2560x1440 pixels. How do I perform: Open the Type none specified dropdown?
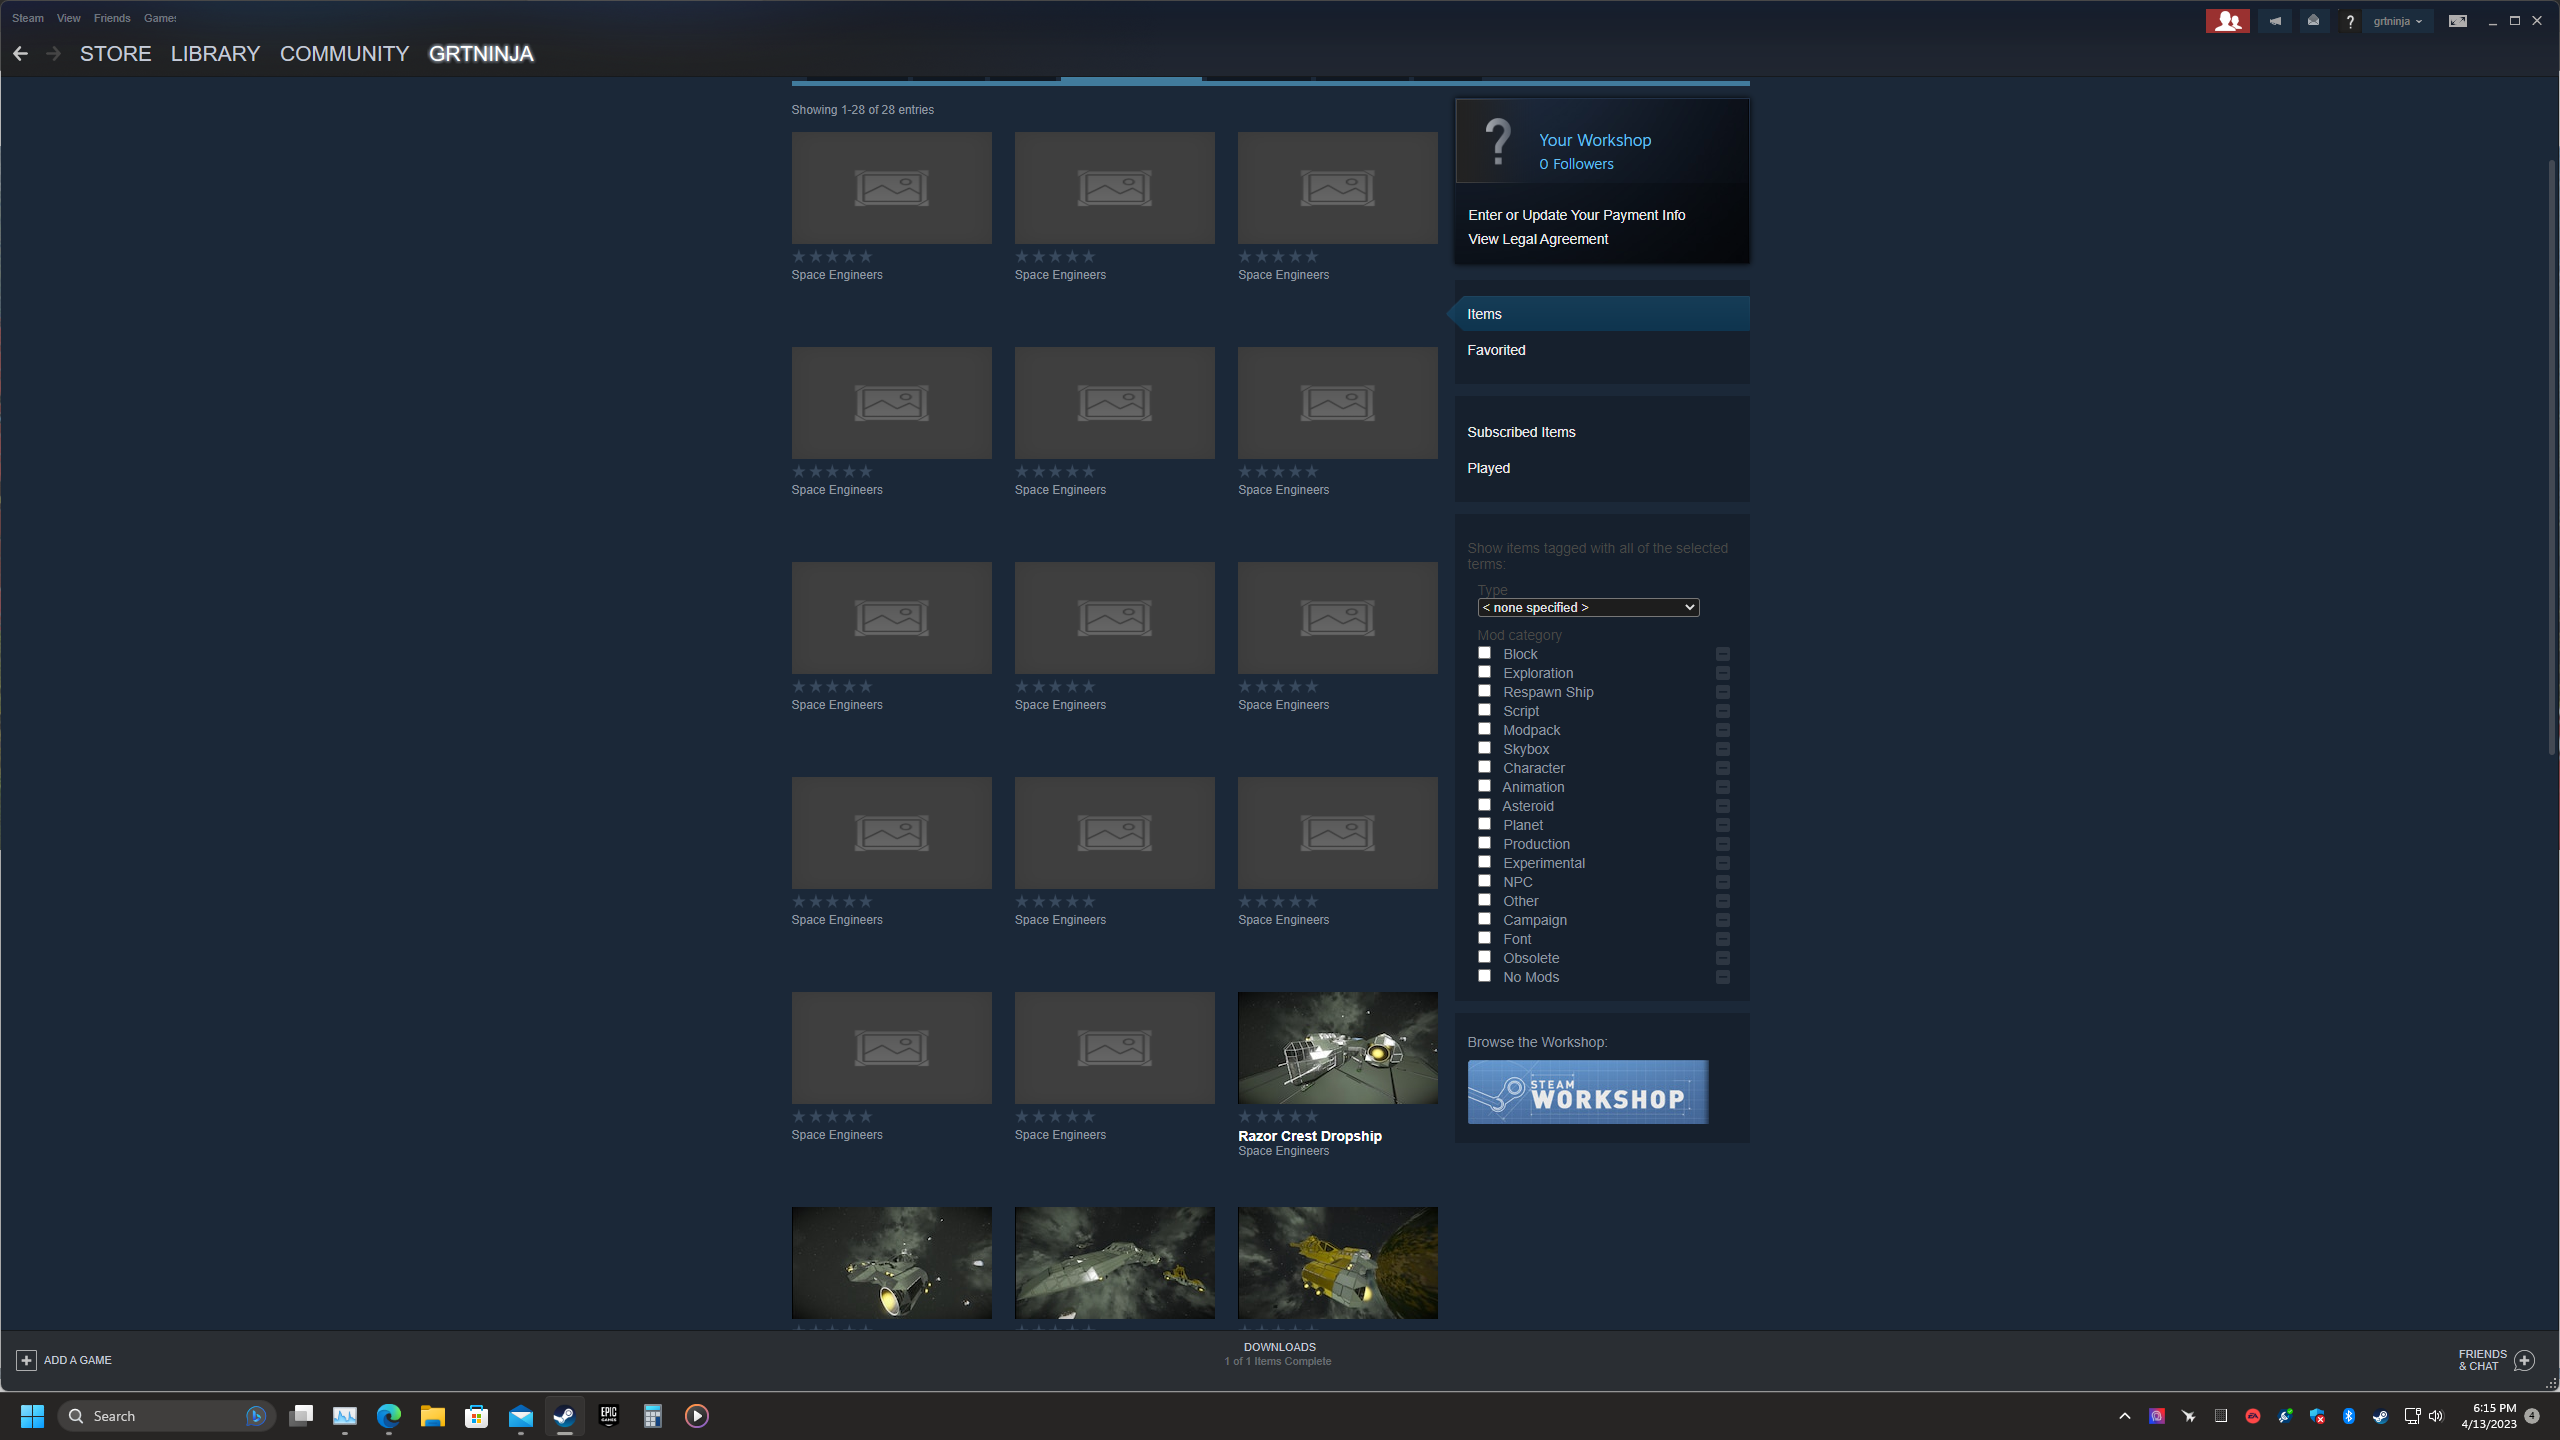click(x=1587, y=607)
